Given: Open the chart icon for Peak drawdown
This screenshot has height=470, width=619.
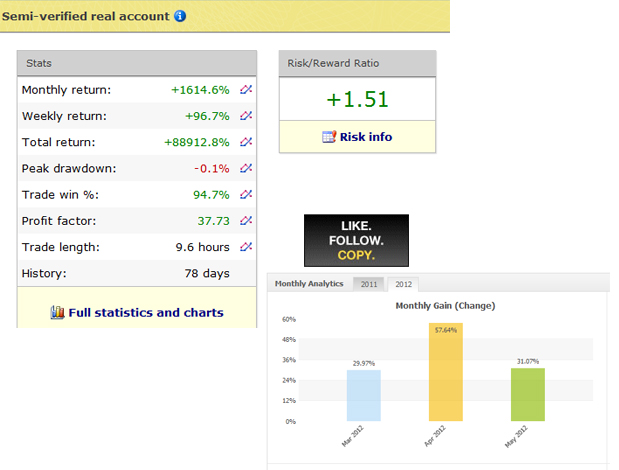Looking at the screenshot, I should tap(246, 168).
